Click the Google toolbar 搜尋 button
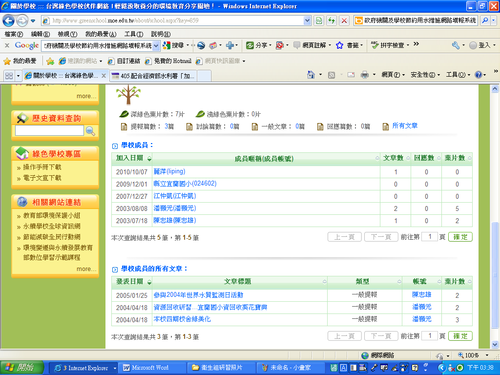Image resolution: width=500 pixels, height=375 pixels. pos(174,45)
